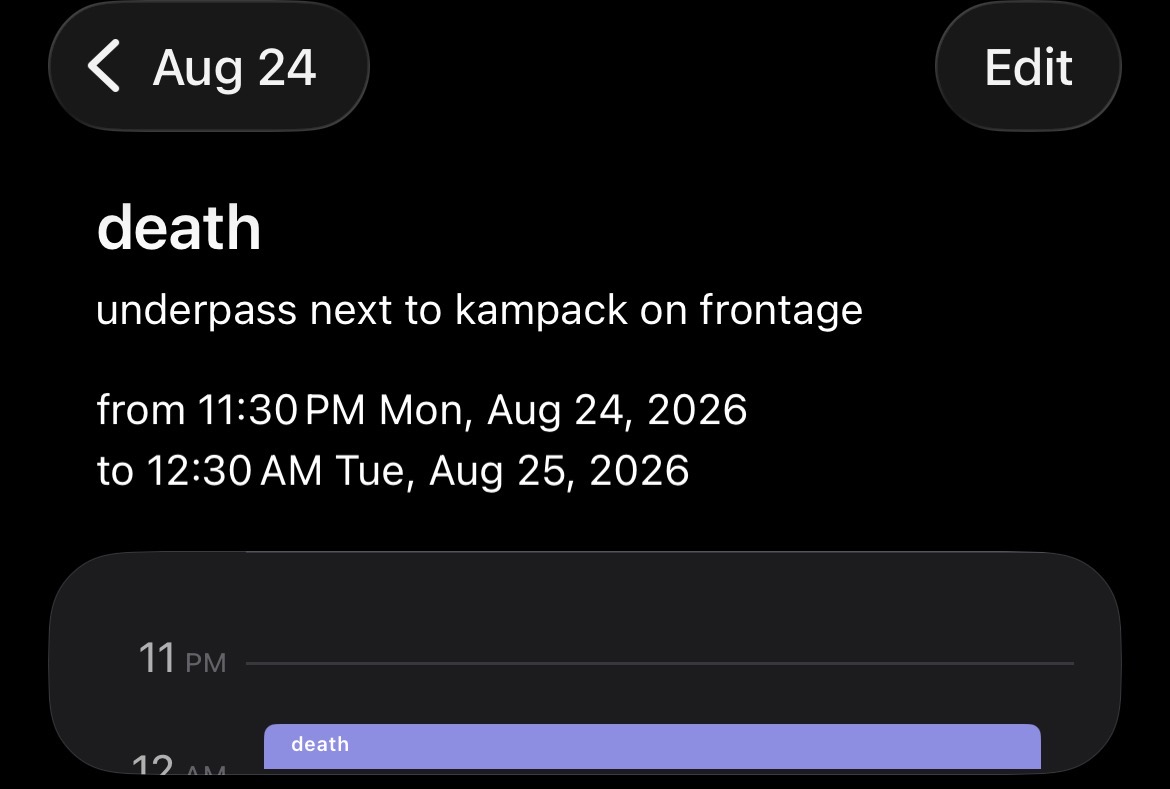The image size is (1170, 789).
Task: Click the 'PM' suffix beside 11
Action: [x=206, y=663]
